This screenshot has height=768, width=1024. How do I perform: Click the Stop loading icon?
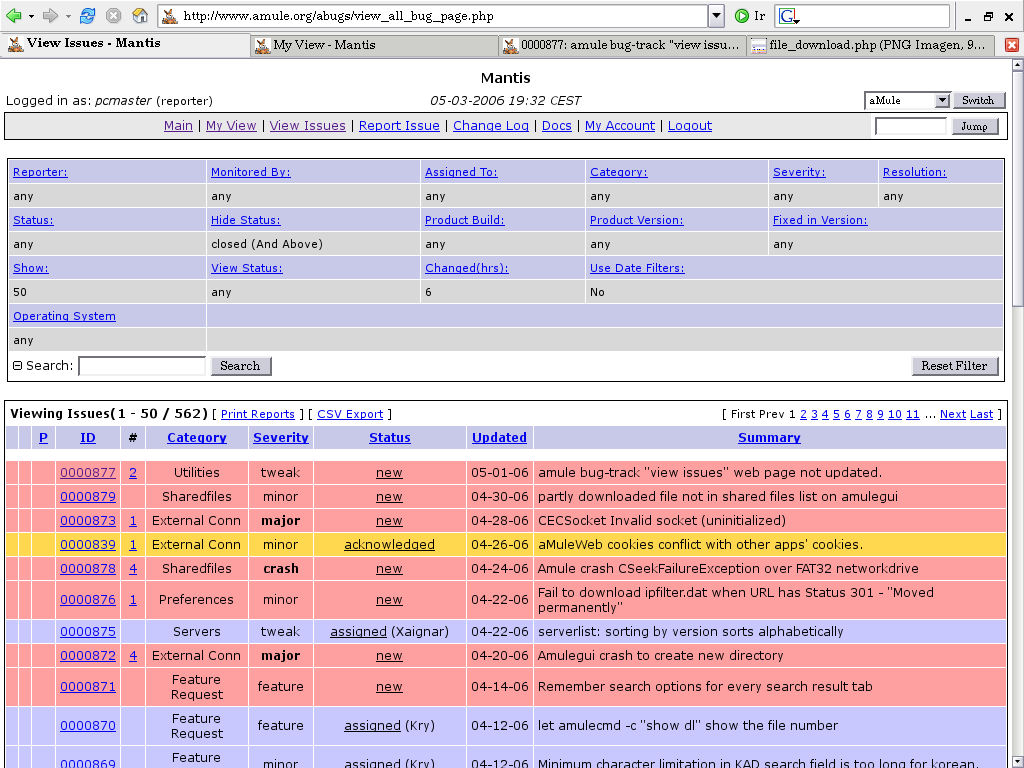click(114, 16)
